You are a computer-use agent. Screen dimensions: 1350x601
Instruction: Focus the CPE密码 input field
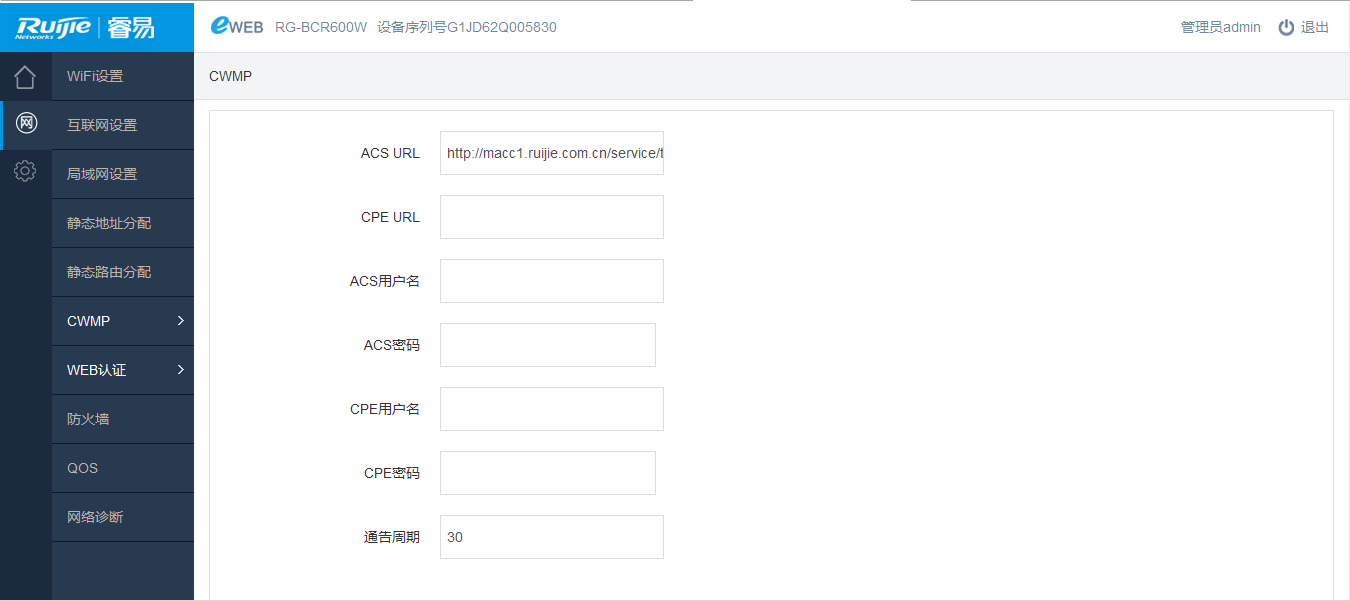pos(548,473)
